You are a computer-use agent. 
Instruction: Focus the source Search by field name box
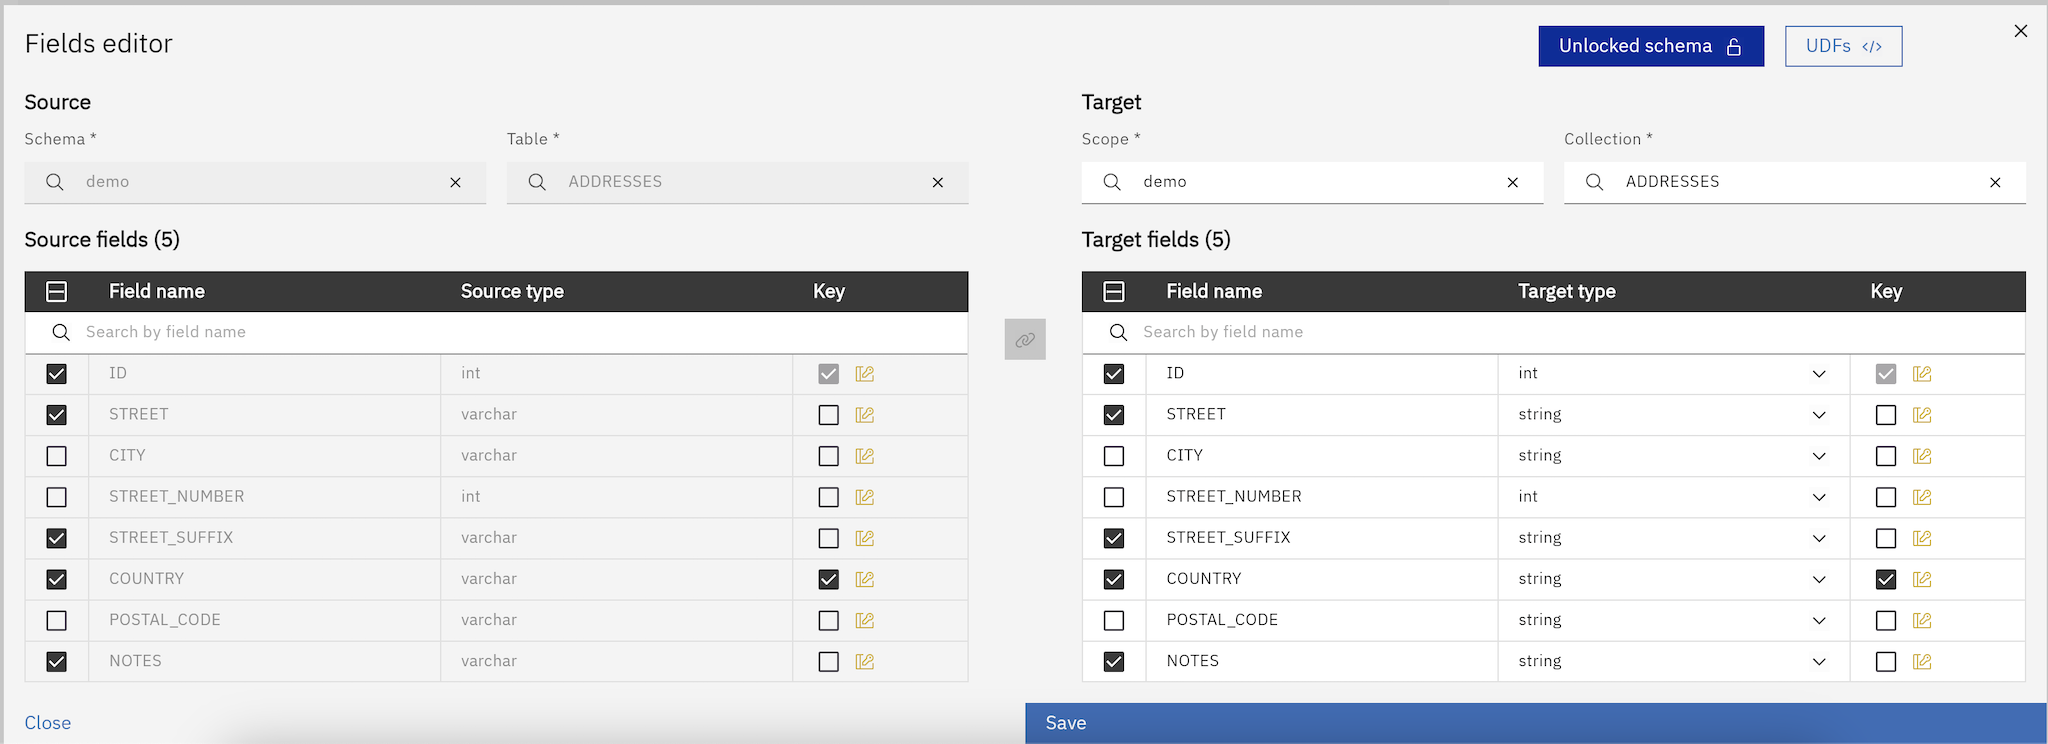[x=497, y=332]
